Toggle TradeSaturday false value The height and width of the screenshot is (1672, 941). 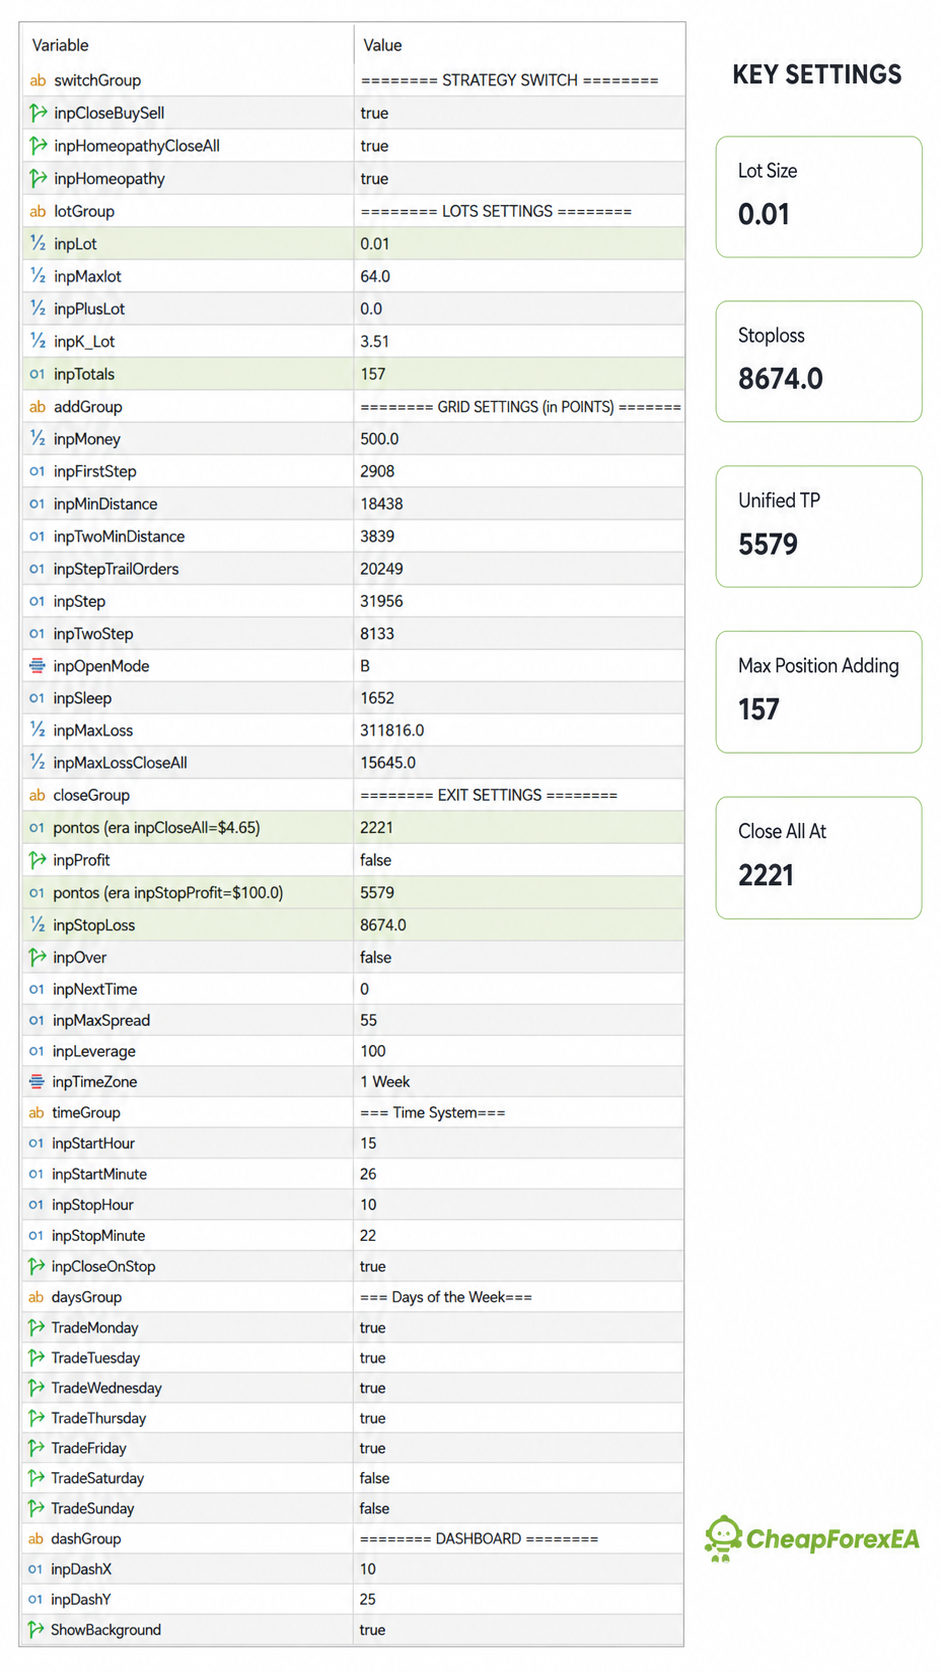[x=519, y=1478]
